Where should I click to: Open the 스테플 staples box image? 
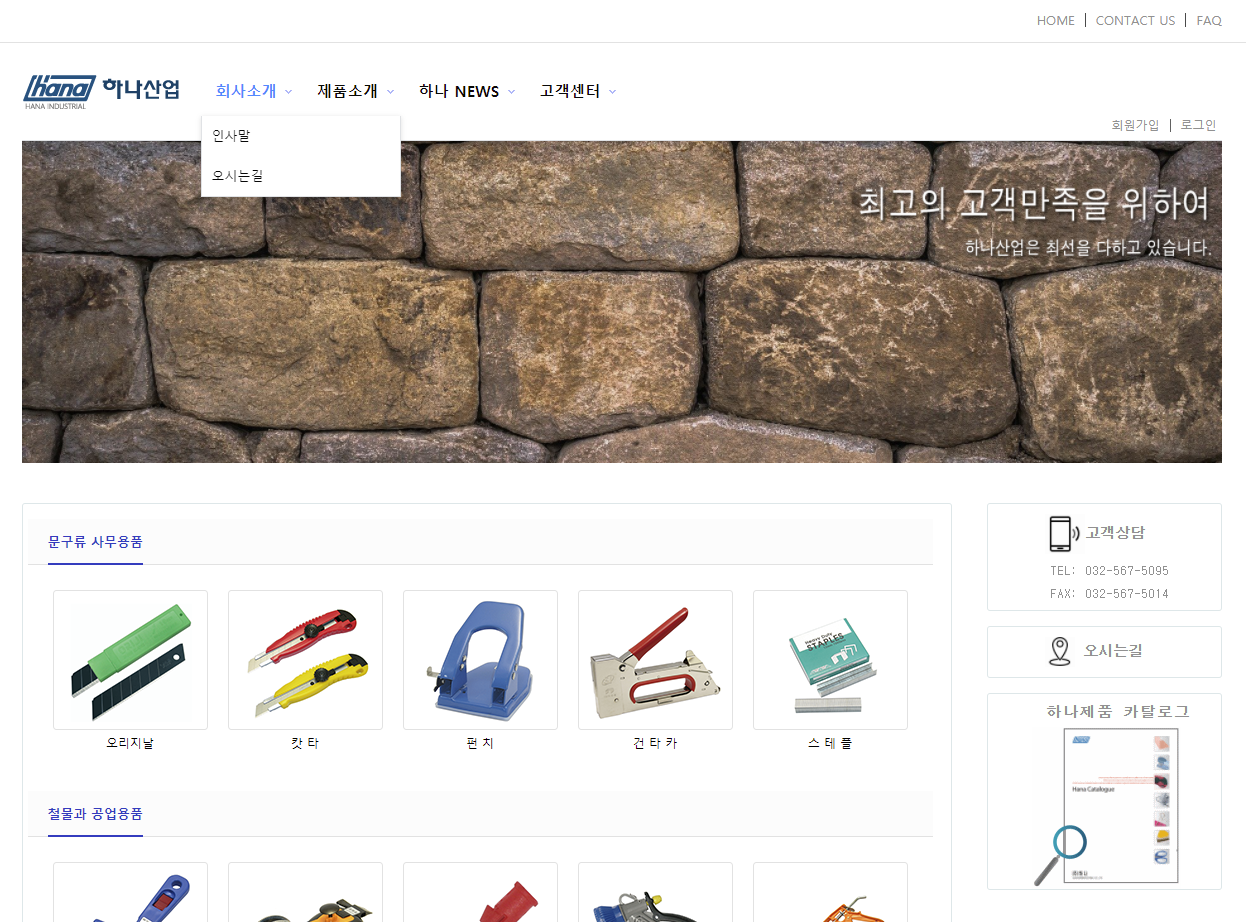click(830, 660)
